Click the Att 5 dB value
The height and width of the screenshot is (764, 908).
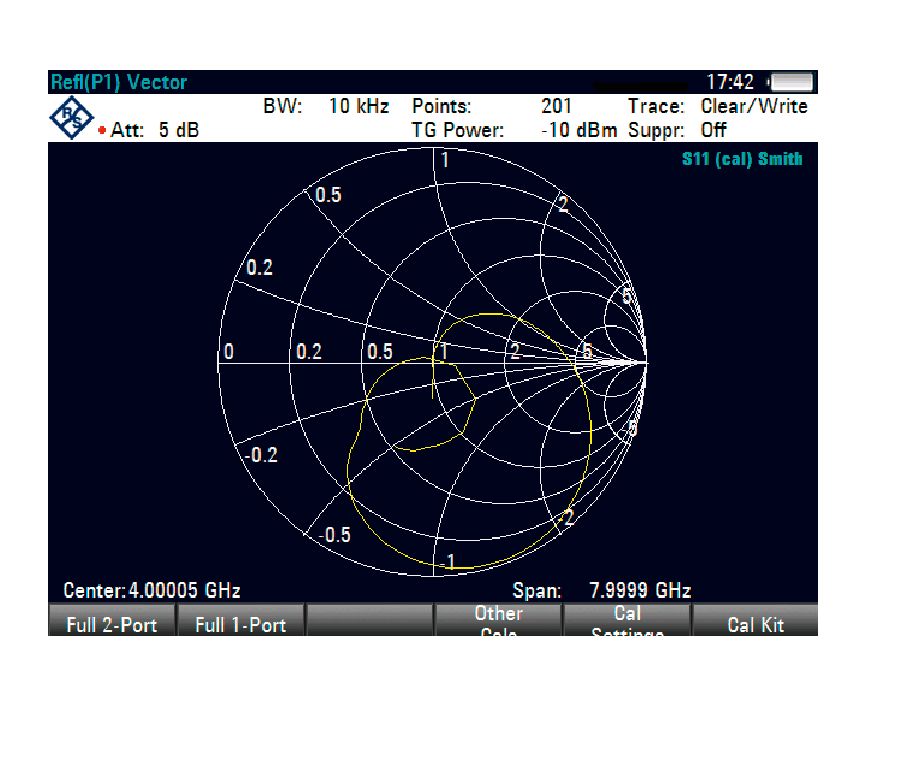click(x=178, y=131)
